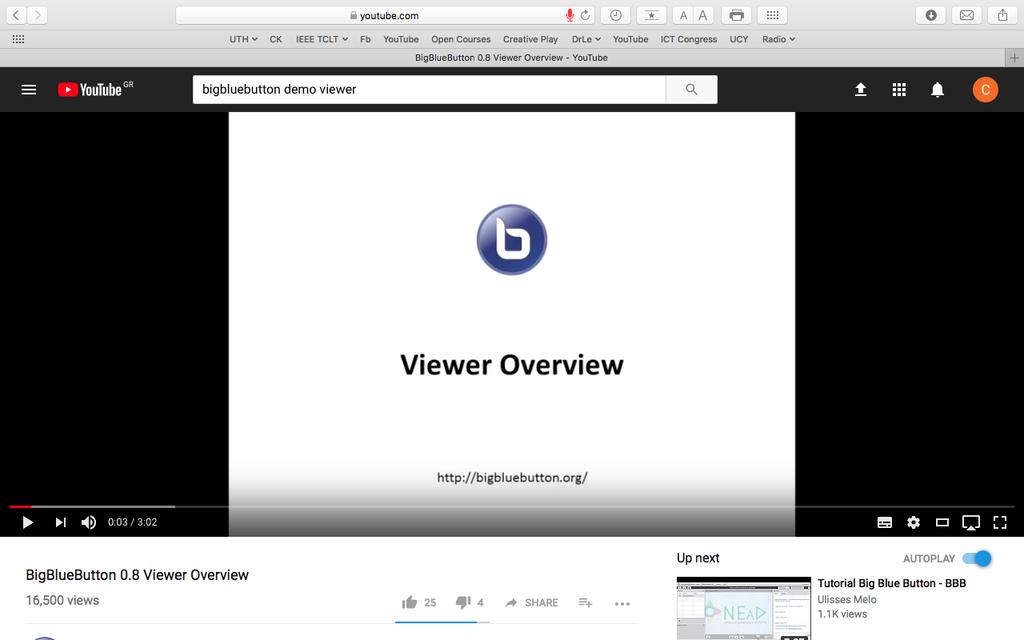Go back to the previous page in Safari

(x=16, y=15)
